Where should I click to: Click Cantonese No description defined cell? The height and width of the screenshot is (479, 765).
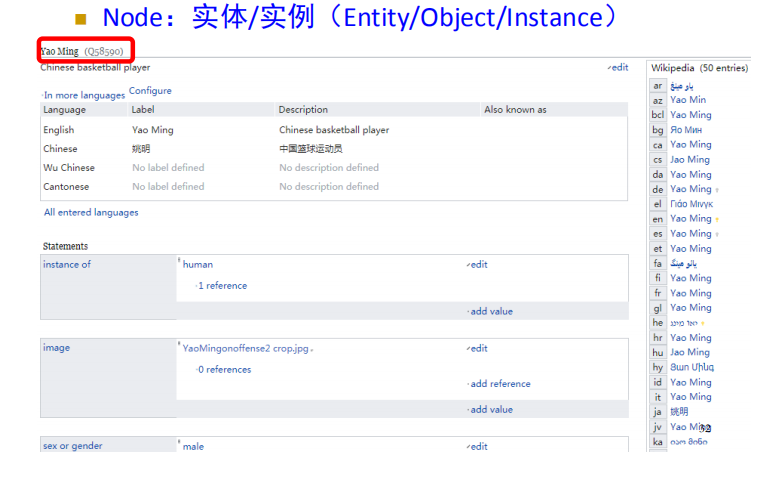click(329, 186)
